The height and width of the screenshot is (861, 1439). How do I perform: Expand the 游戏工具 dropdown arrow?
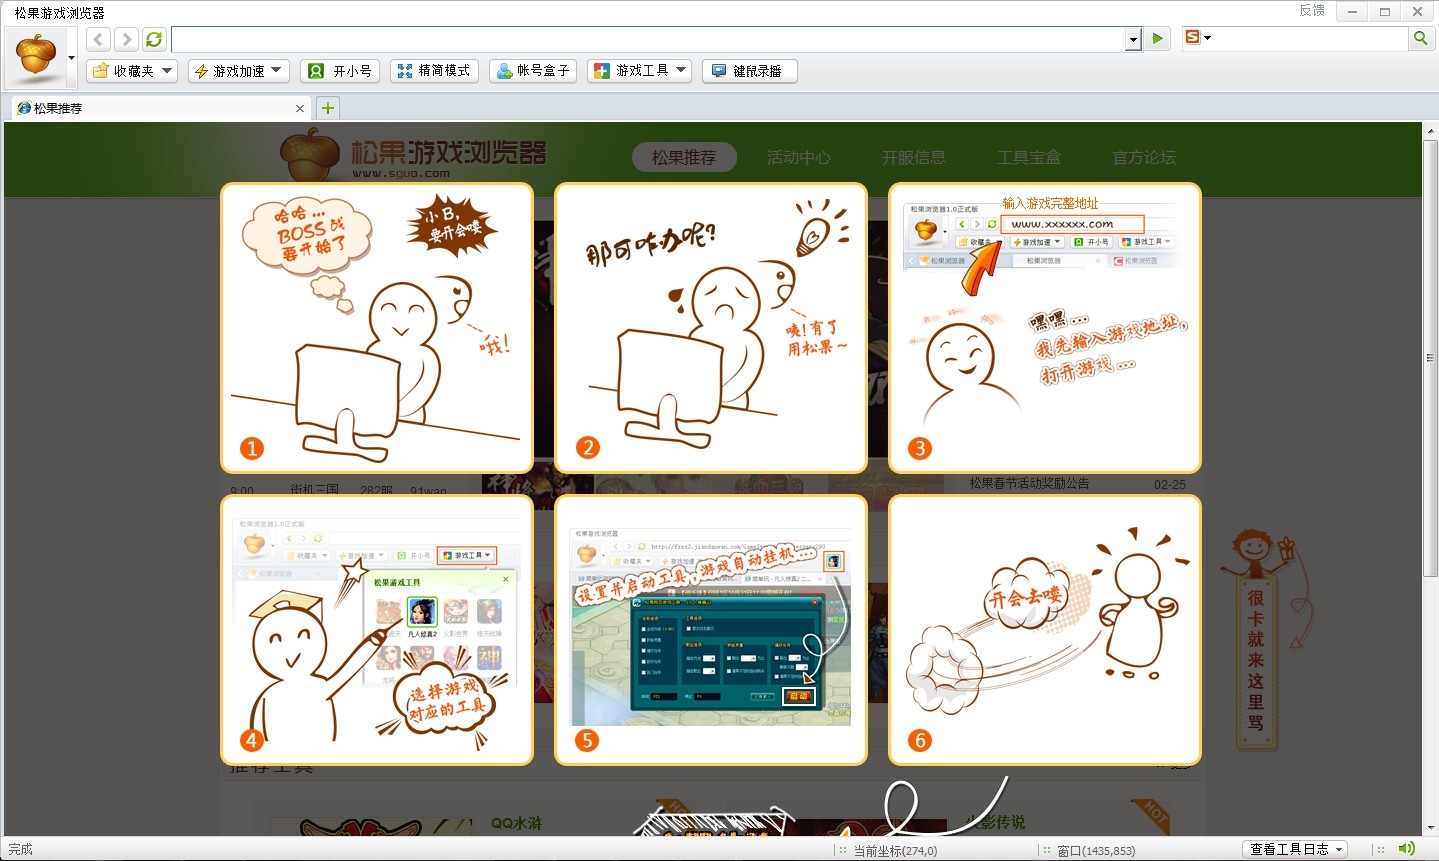(681, 71)
